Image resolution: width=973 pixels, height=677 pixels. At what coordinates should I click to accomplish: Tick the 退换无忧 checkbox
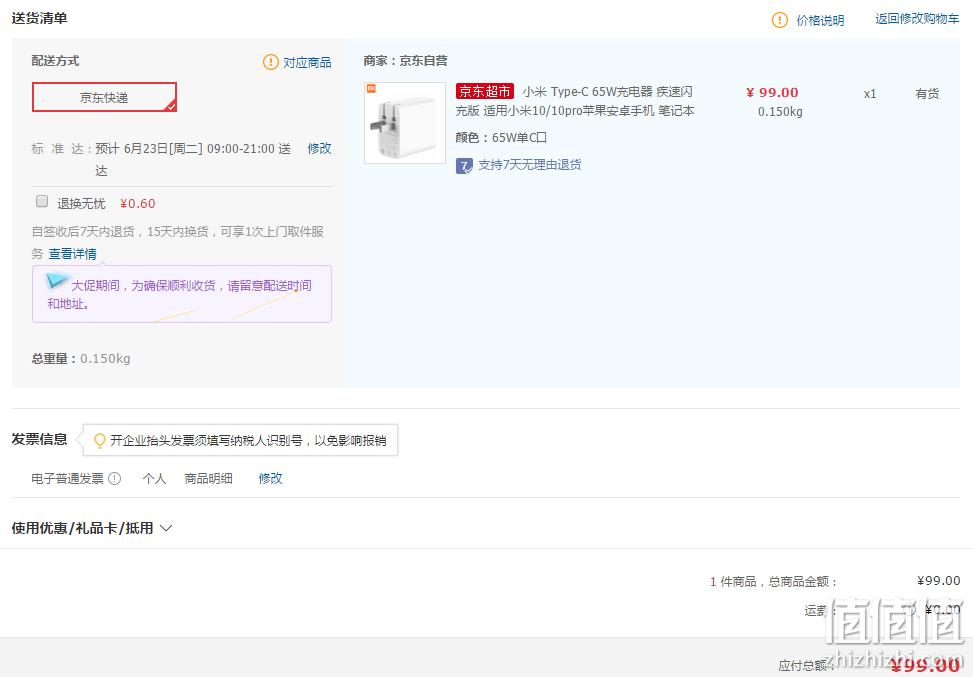pos(42,201)
